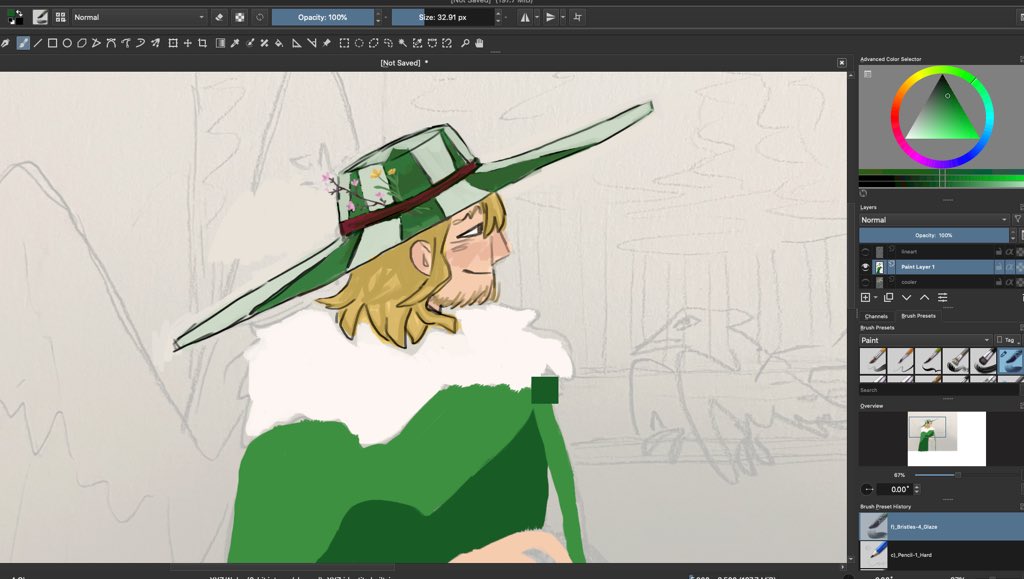Open the brush editor icon
This screenshot has width=1024, height=579.
[40, 17]
